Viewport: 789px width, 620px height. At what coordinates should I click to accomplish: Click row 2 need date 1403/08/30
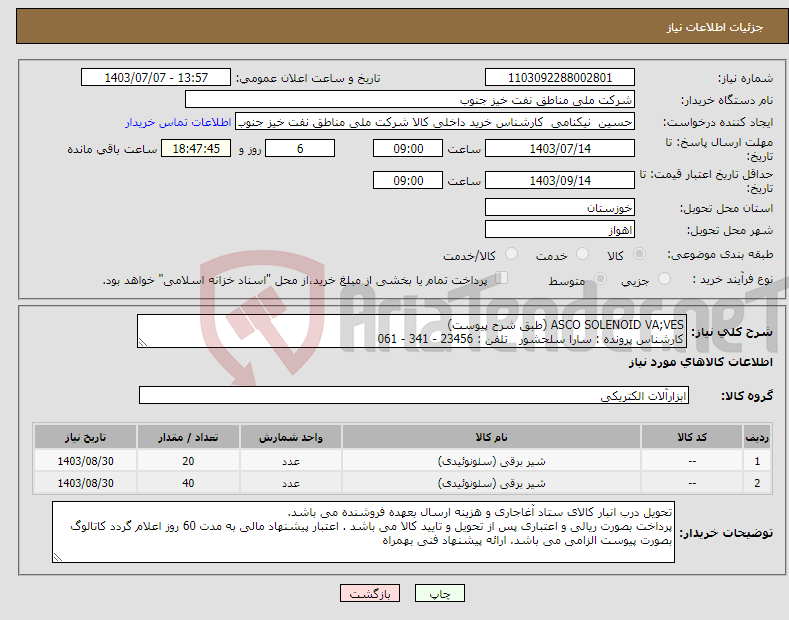tap(86, 483)
